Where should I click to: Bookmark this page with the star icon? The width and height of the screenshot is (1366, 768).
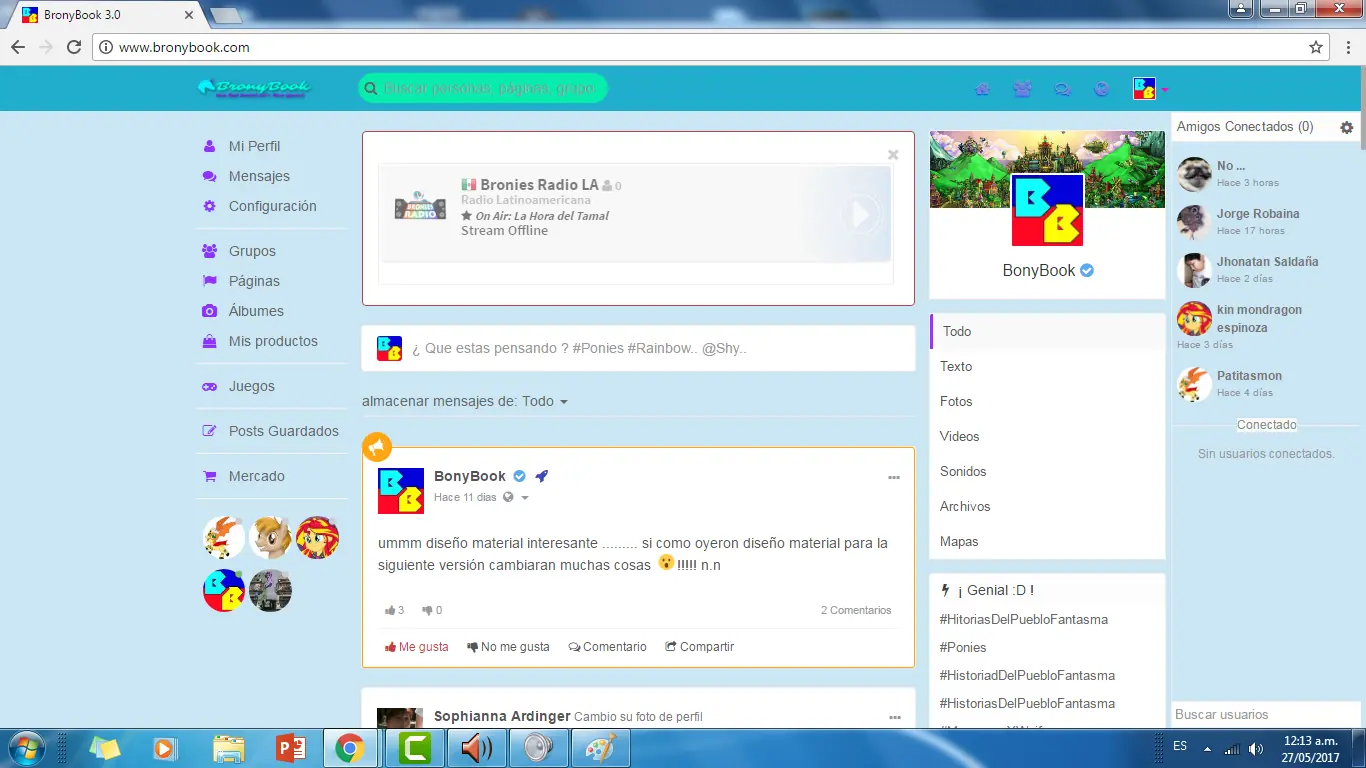1316,47
